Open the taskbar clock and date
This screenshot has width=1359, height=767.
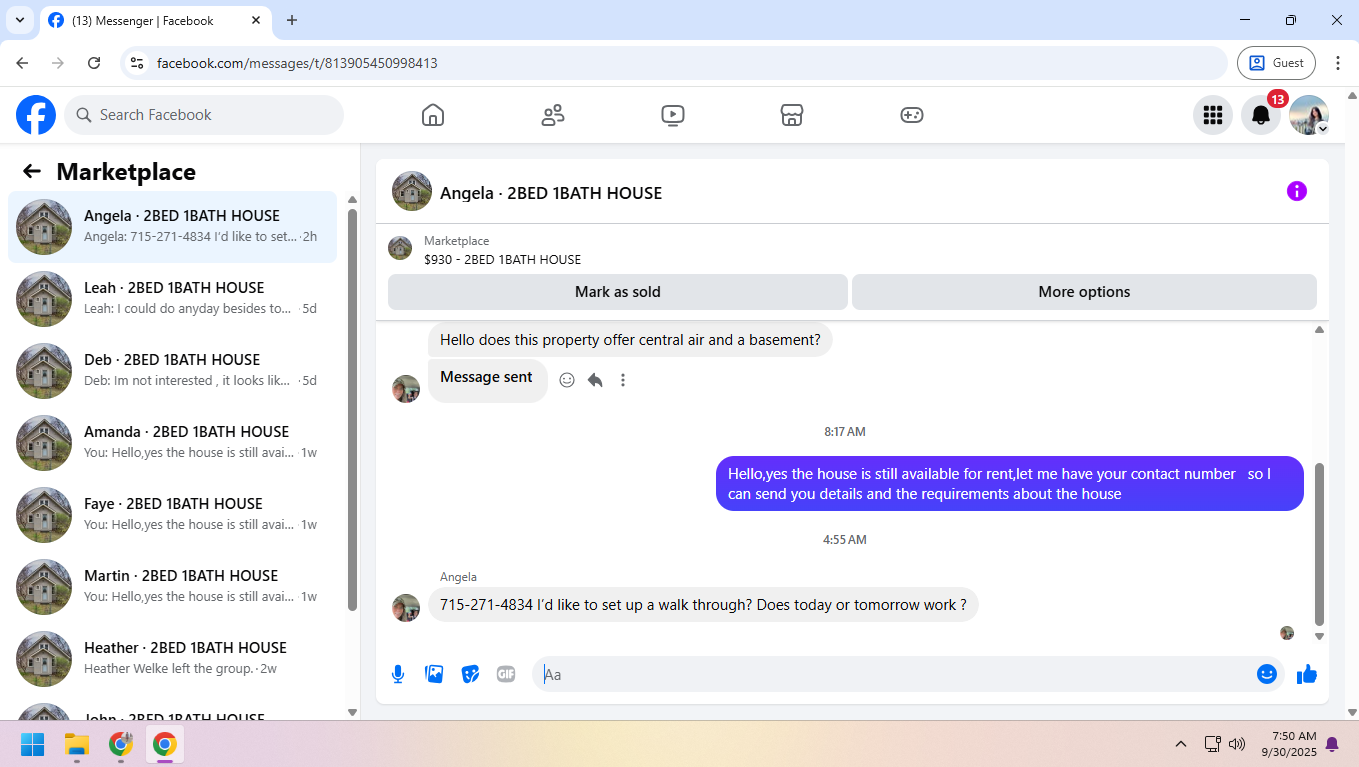[x=1287, y=744]
